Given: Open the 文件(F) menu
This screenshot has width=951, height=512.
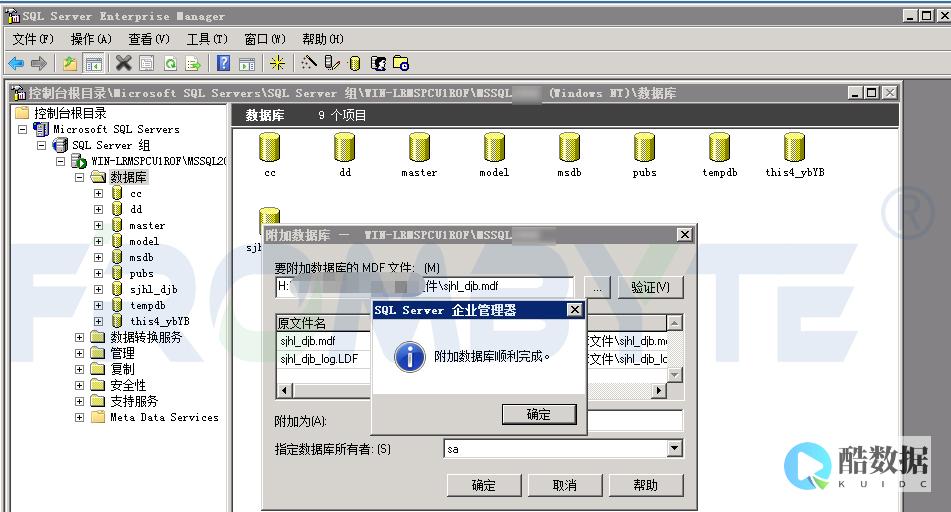Looking at the screenshot, I should coord(33,39).
